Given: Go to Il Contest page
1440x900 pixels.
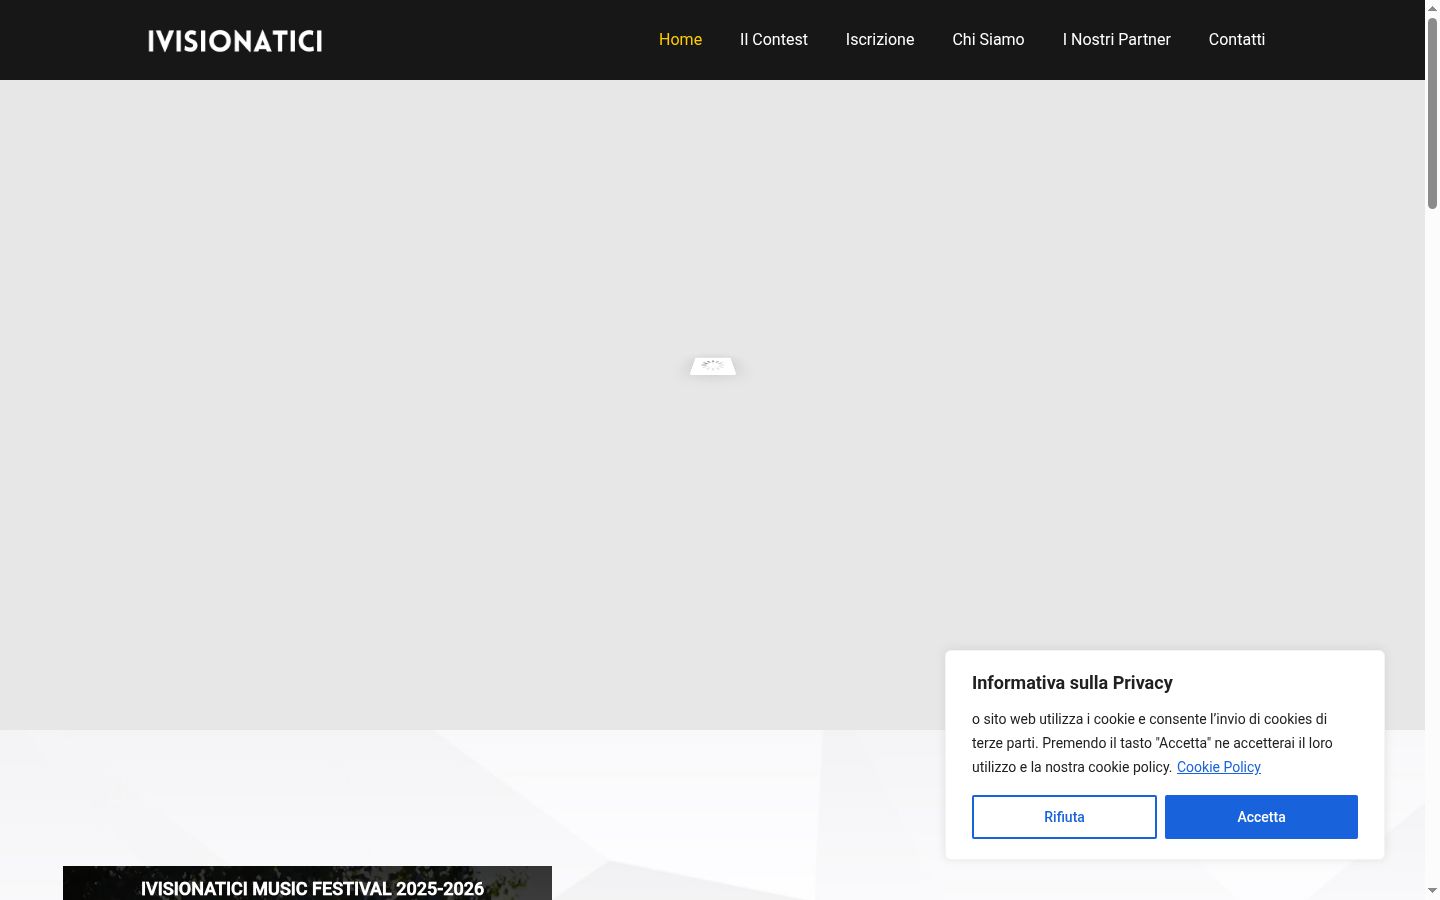Looking at the screenshot, I should coord(773,40).
